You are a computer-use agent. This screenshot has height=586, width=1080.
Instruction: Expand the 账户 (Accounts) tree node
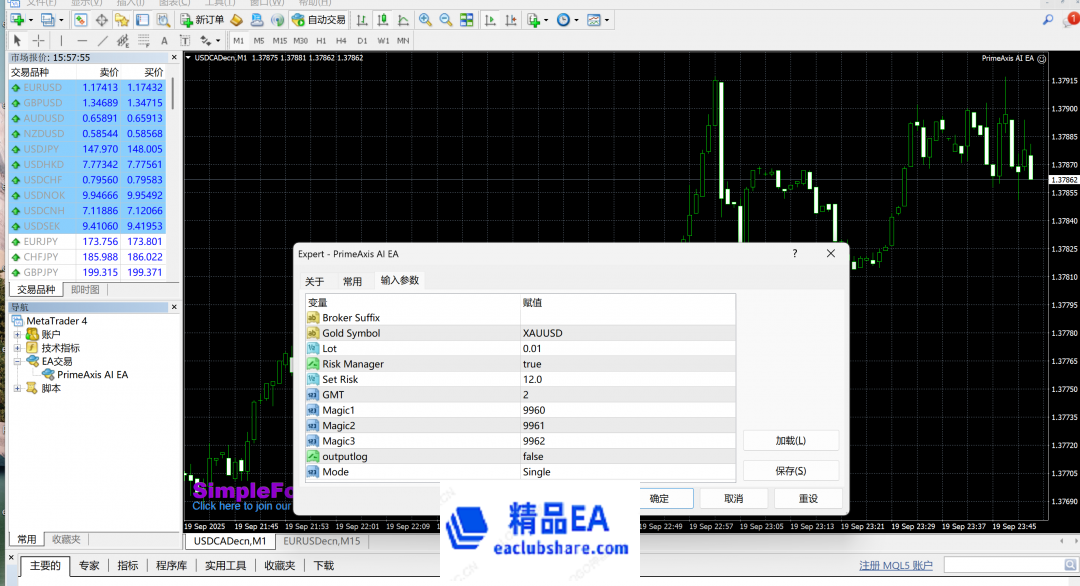click(17, 334)
